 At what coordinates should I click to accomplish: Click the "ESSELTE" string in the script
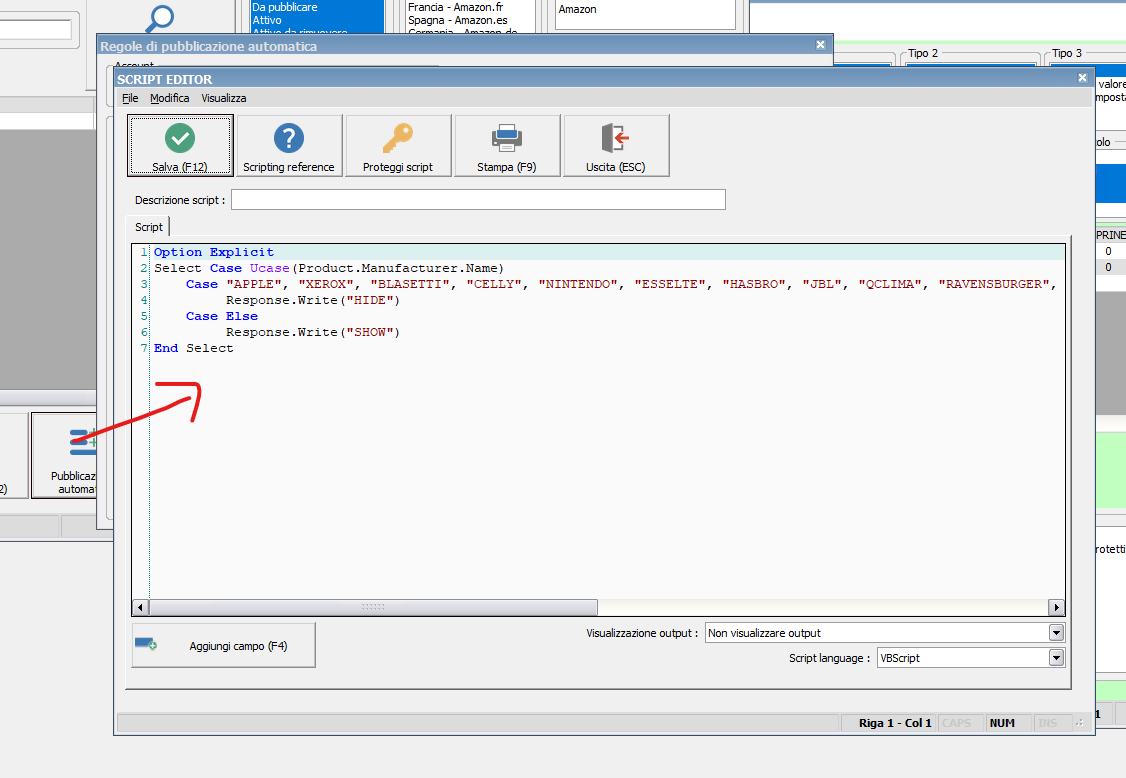pyautogui.click(x=671, y=284)
